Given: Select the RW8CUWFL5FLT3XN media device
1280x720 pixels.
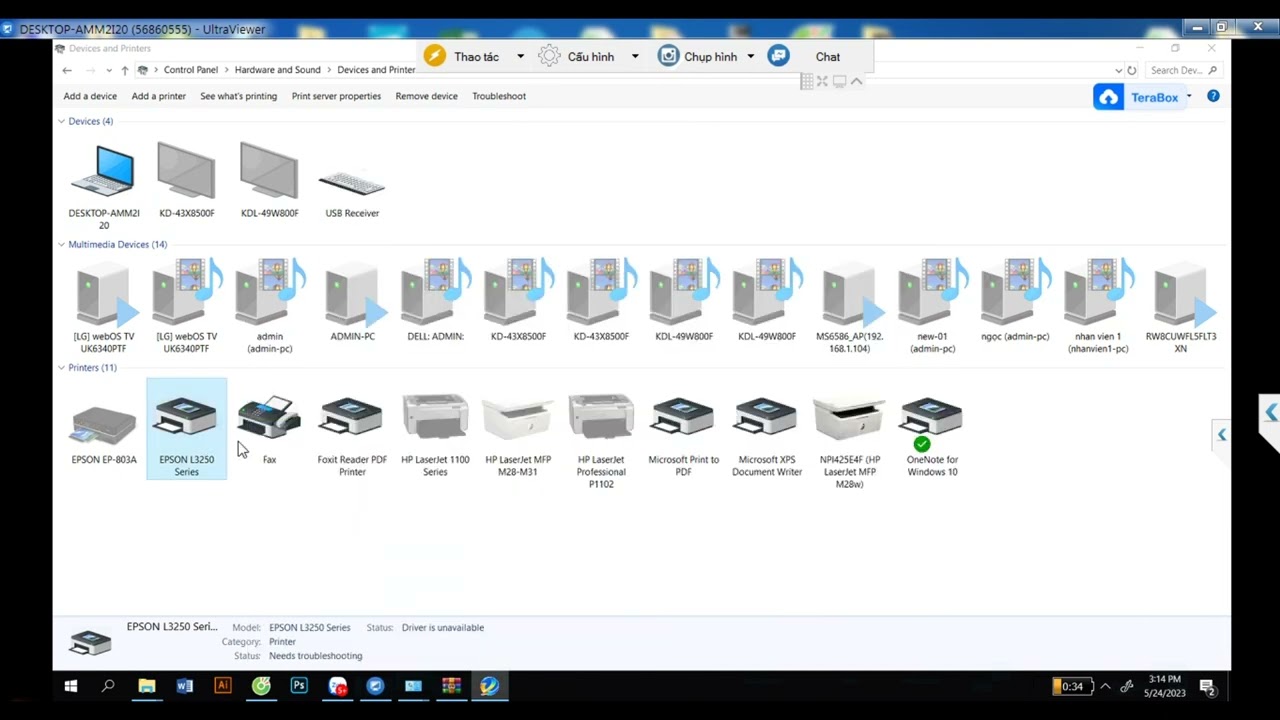Looking at the screenshot, I should (x=1181, y=306).
